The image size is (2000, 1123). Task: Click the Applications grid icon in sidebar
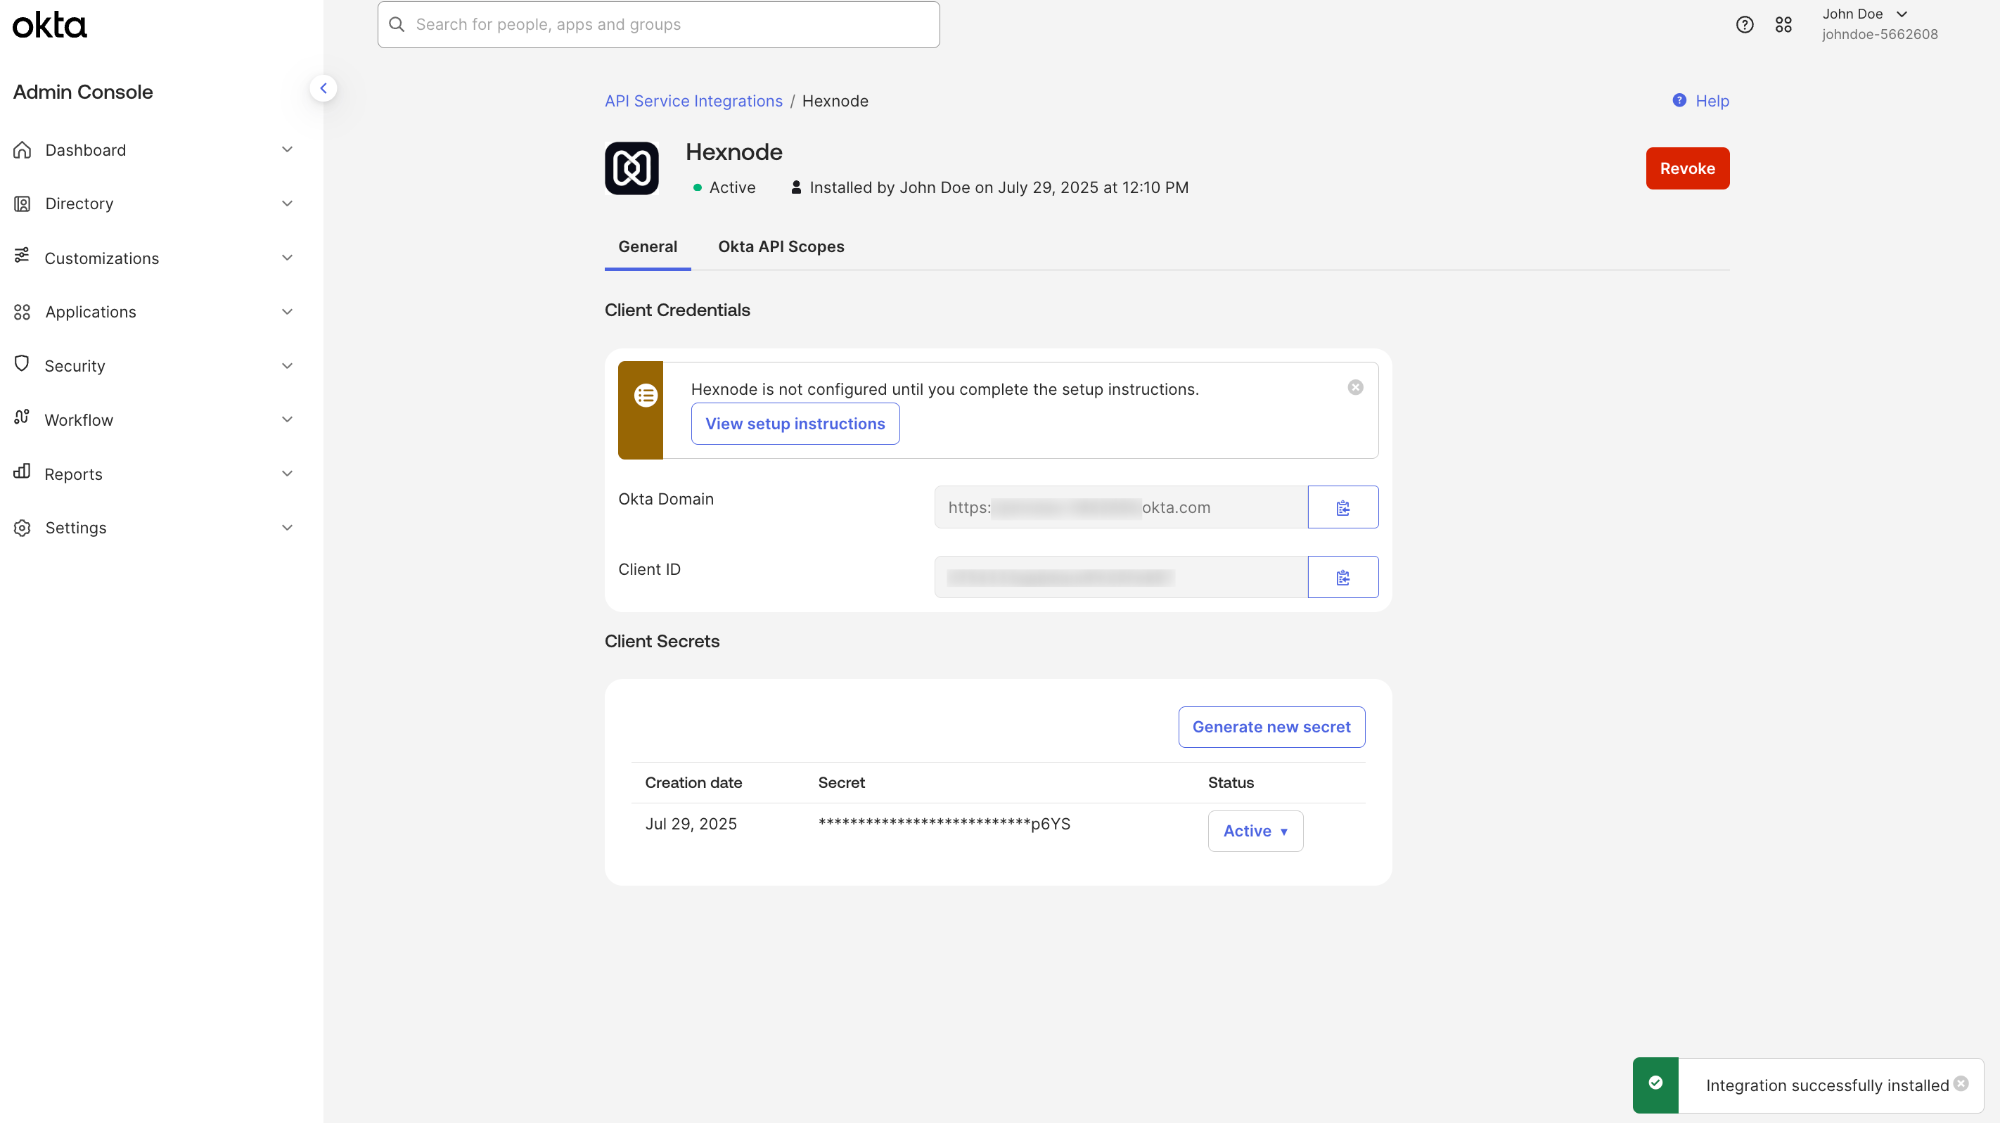pyautogui.click(x=22, y=312)
